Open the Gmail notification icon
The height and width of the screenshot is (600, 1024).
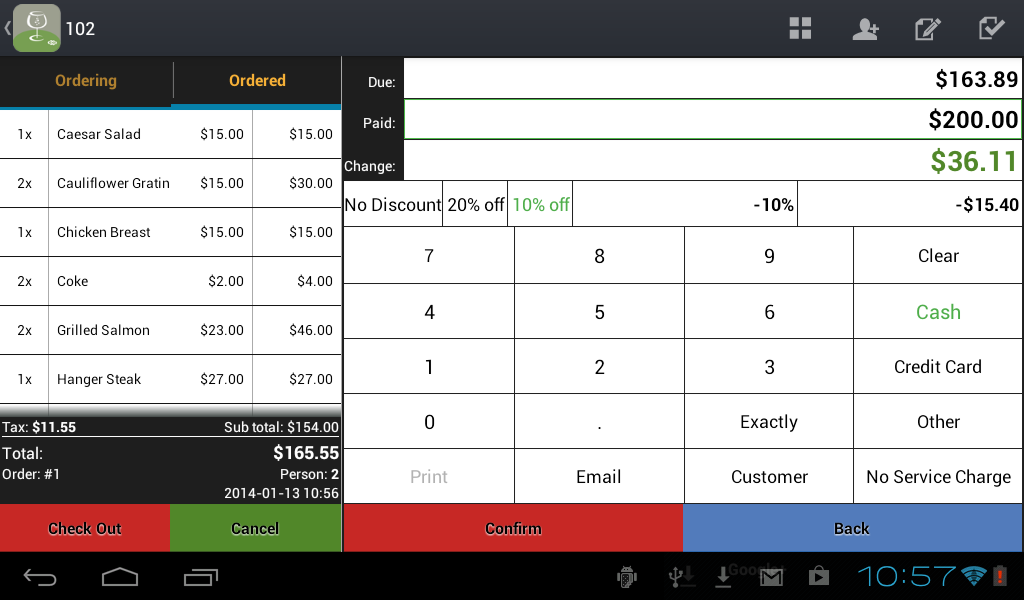click(771, 577)
